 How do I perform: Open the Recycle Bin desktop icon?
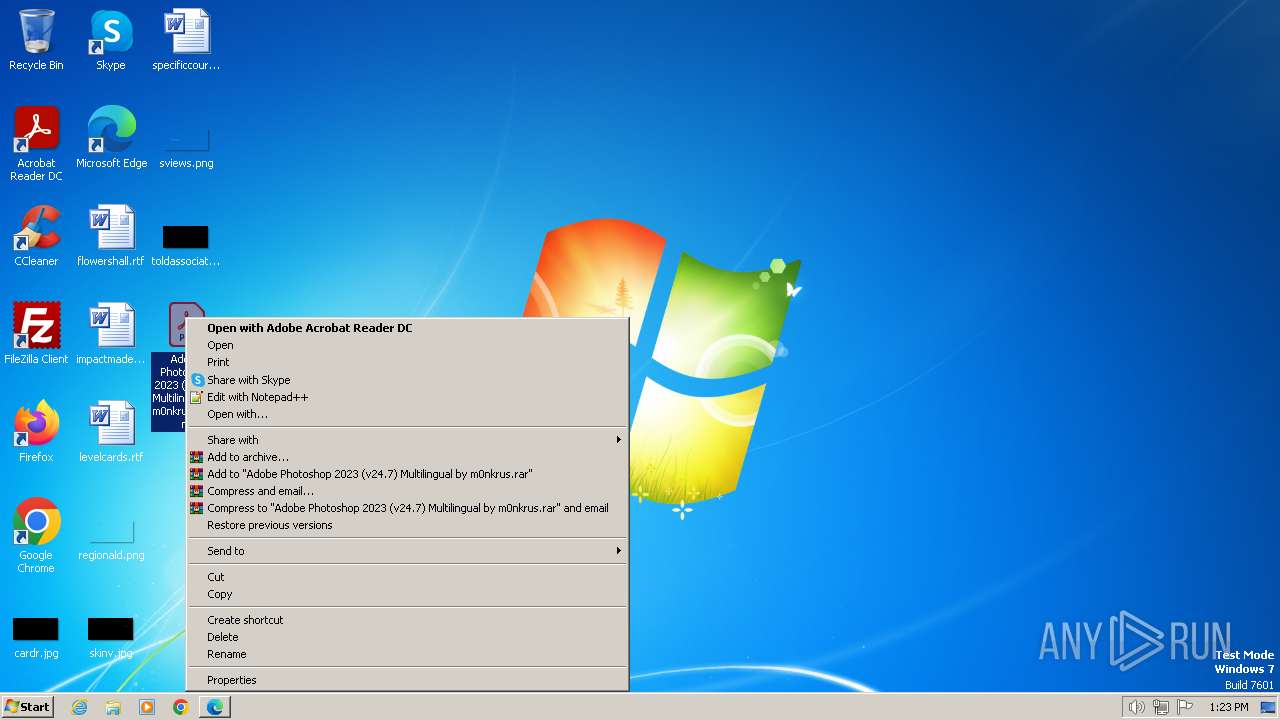click(36, 40)
